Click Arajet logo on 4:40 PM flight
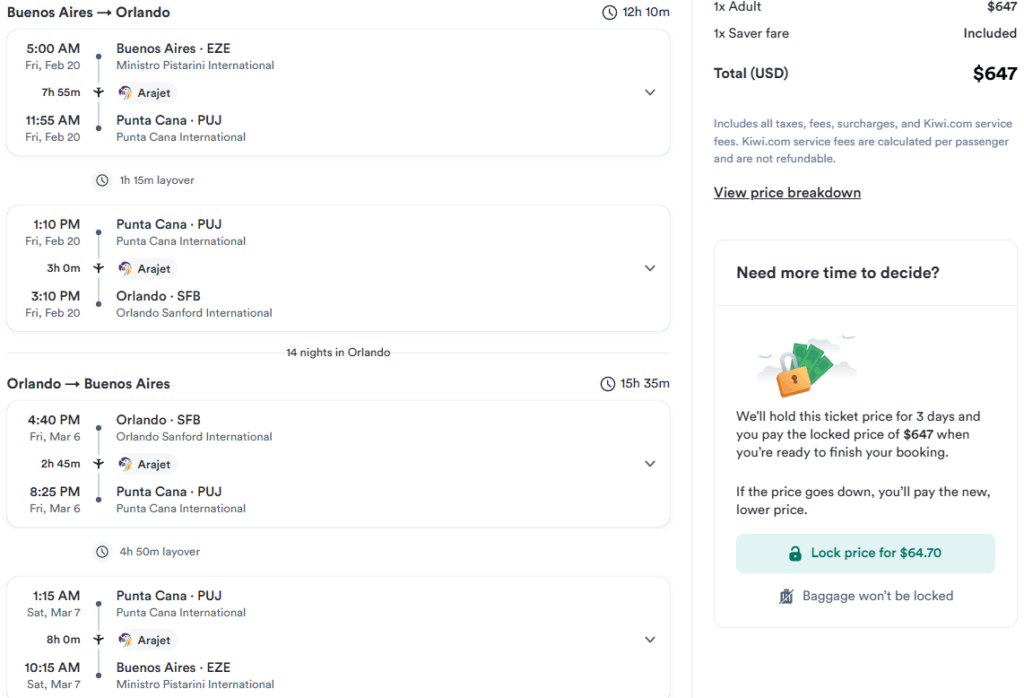Viewport: 1024px width, 698px height. click(x=125, y=464)
